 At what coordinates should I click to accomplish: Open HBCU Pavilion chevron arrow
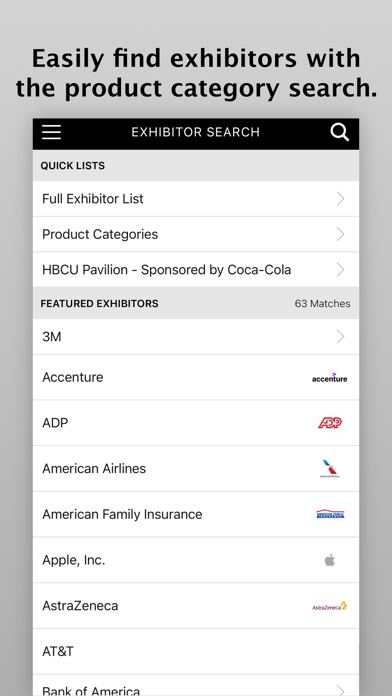[x=341, y=269]
